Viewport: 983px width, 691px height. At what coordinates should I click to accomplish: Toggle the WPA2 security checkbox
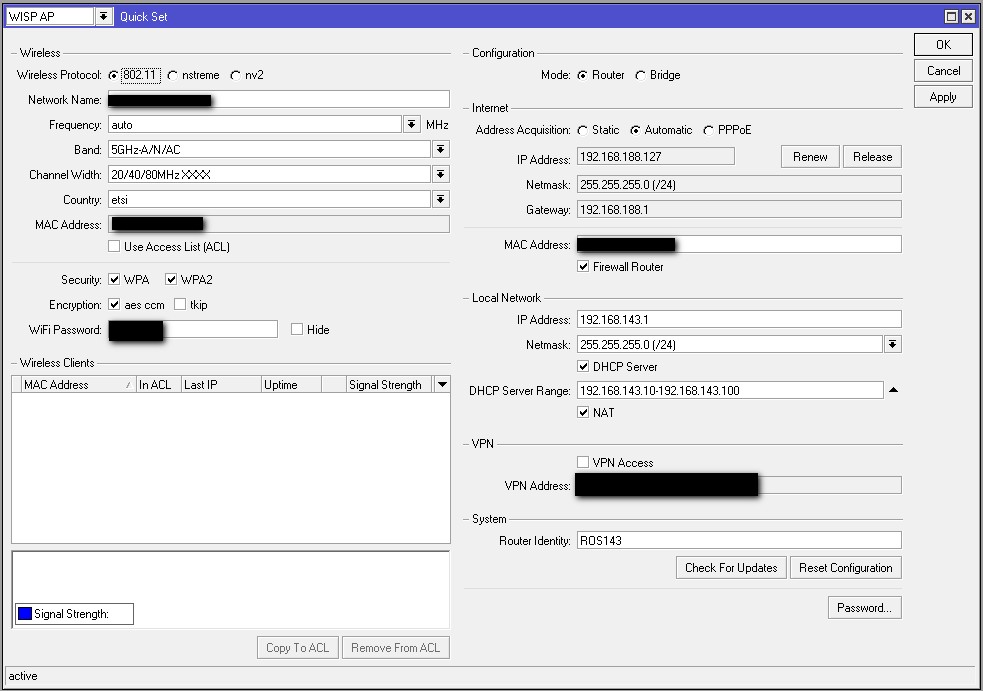171,279
